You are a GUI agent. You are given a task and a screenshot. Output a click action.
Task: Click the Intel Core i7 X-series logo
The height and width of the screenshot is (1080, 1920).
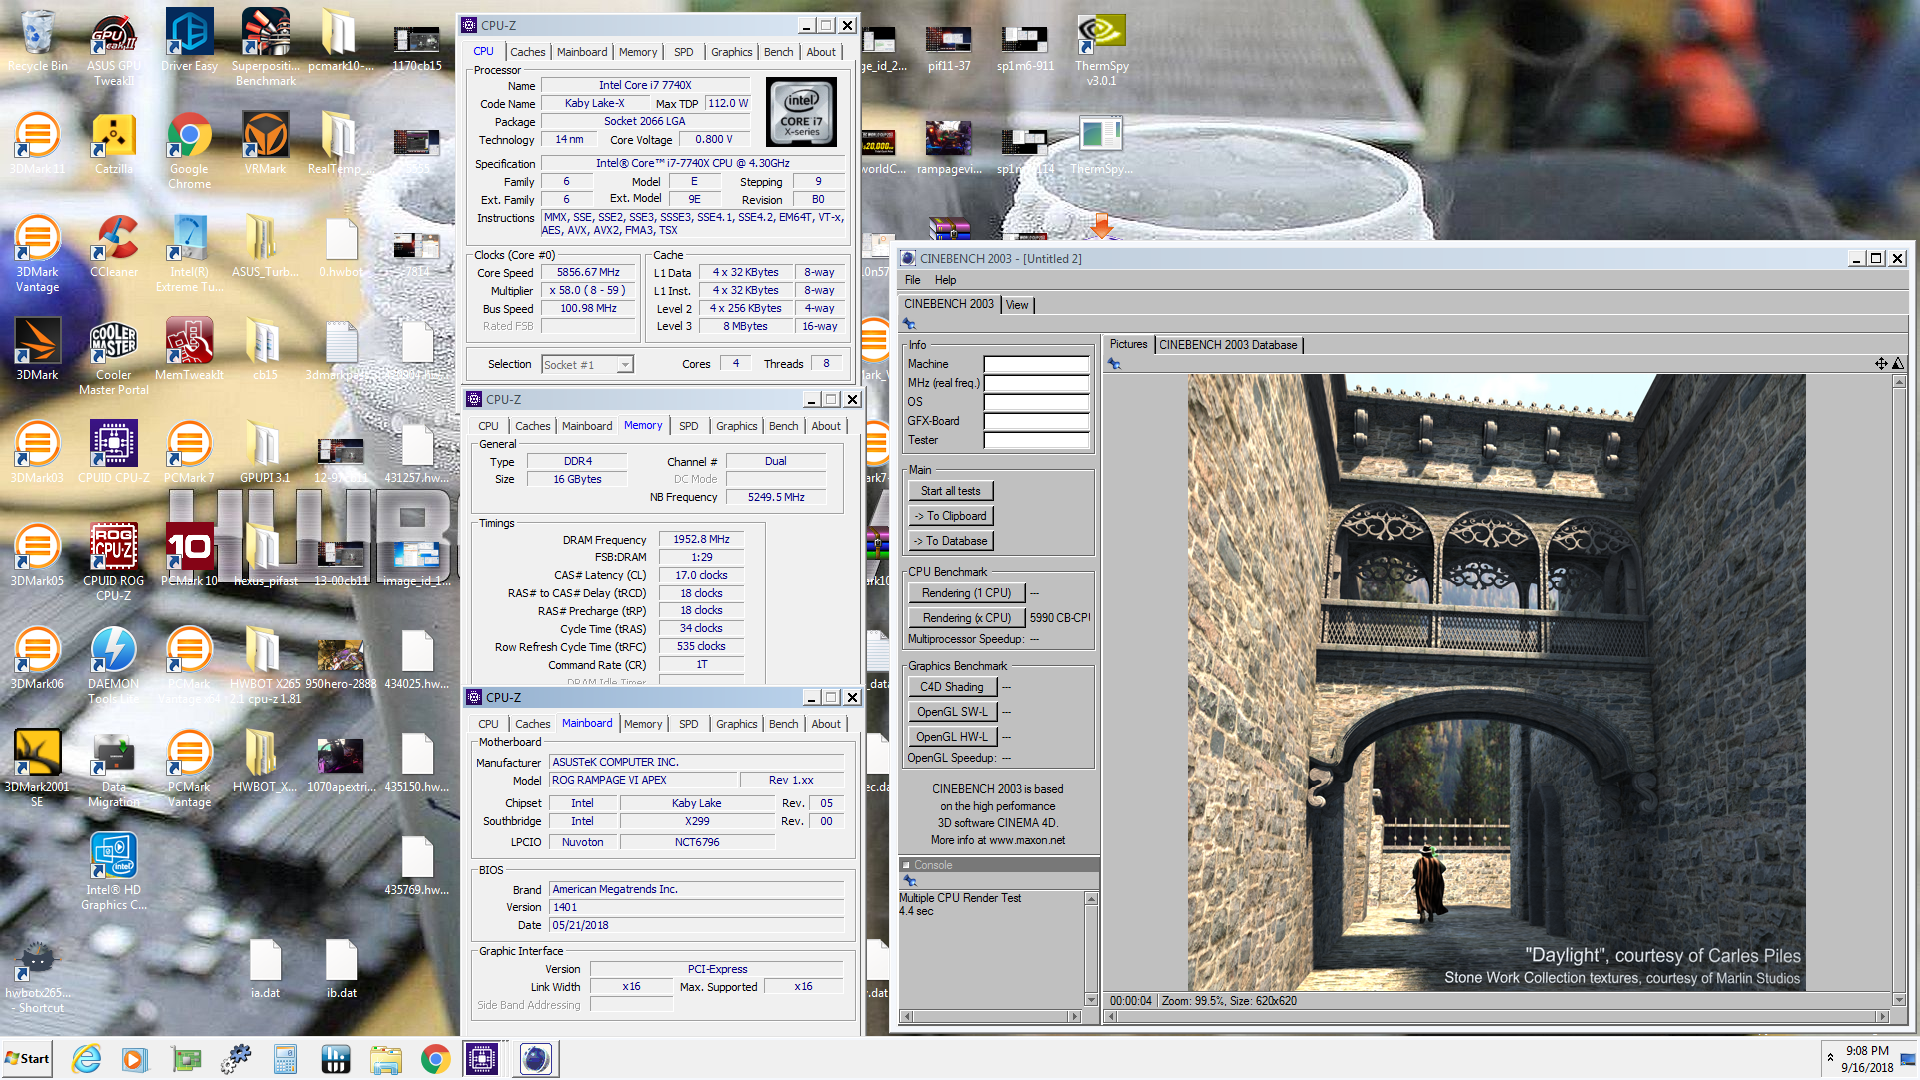[801, 112]
